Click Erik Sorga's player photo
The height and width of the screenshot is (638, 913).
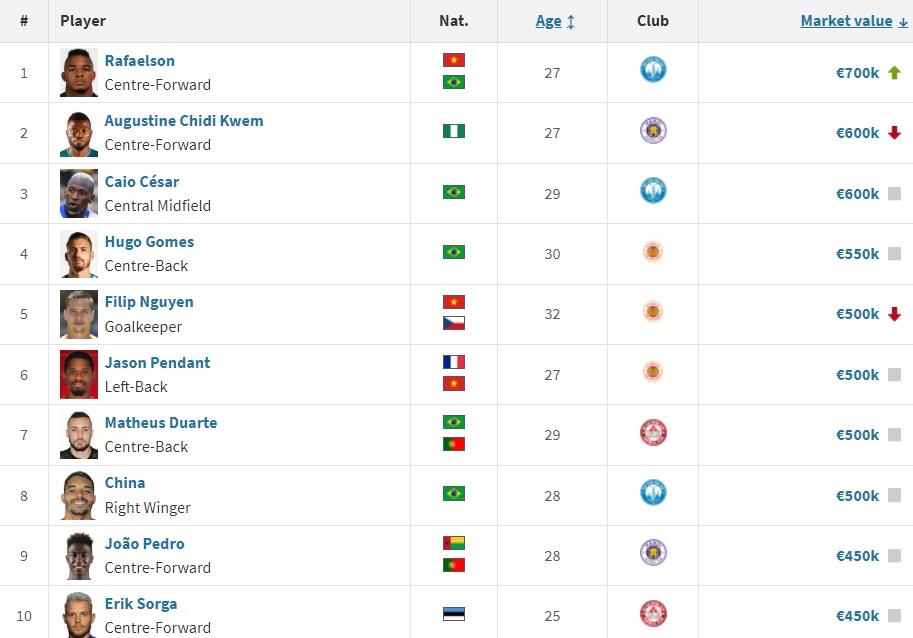click(78, 616)
